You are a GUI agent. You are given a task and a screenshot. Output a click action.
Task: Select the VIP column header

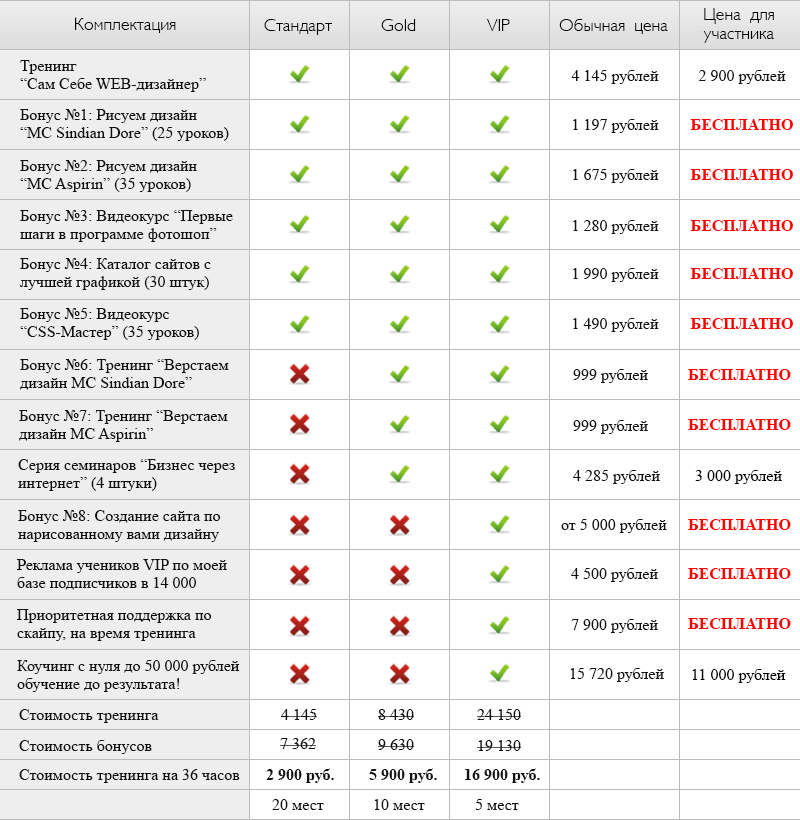point(499,25)
